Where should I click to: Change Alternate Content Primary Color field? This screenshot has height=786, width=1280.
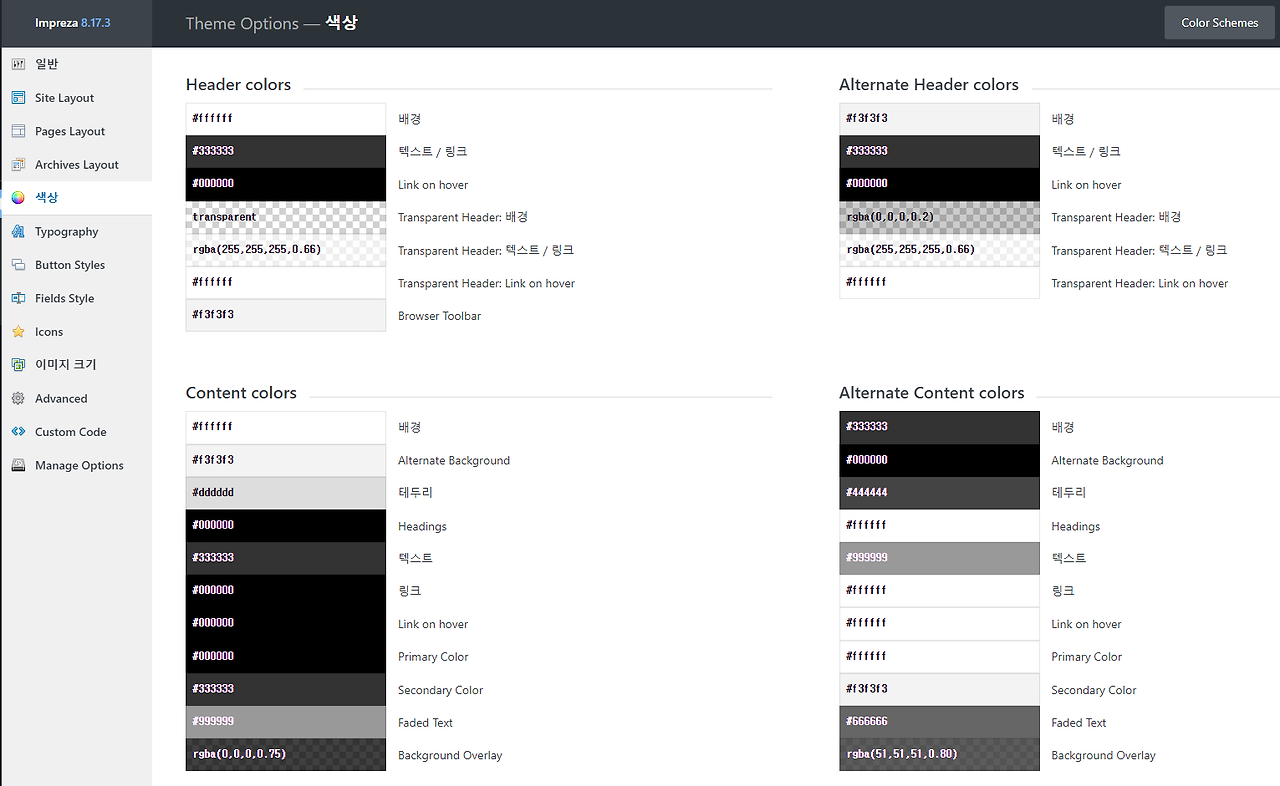[x=939, y=656]
